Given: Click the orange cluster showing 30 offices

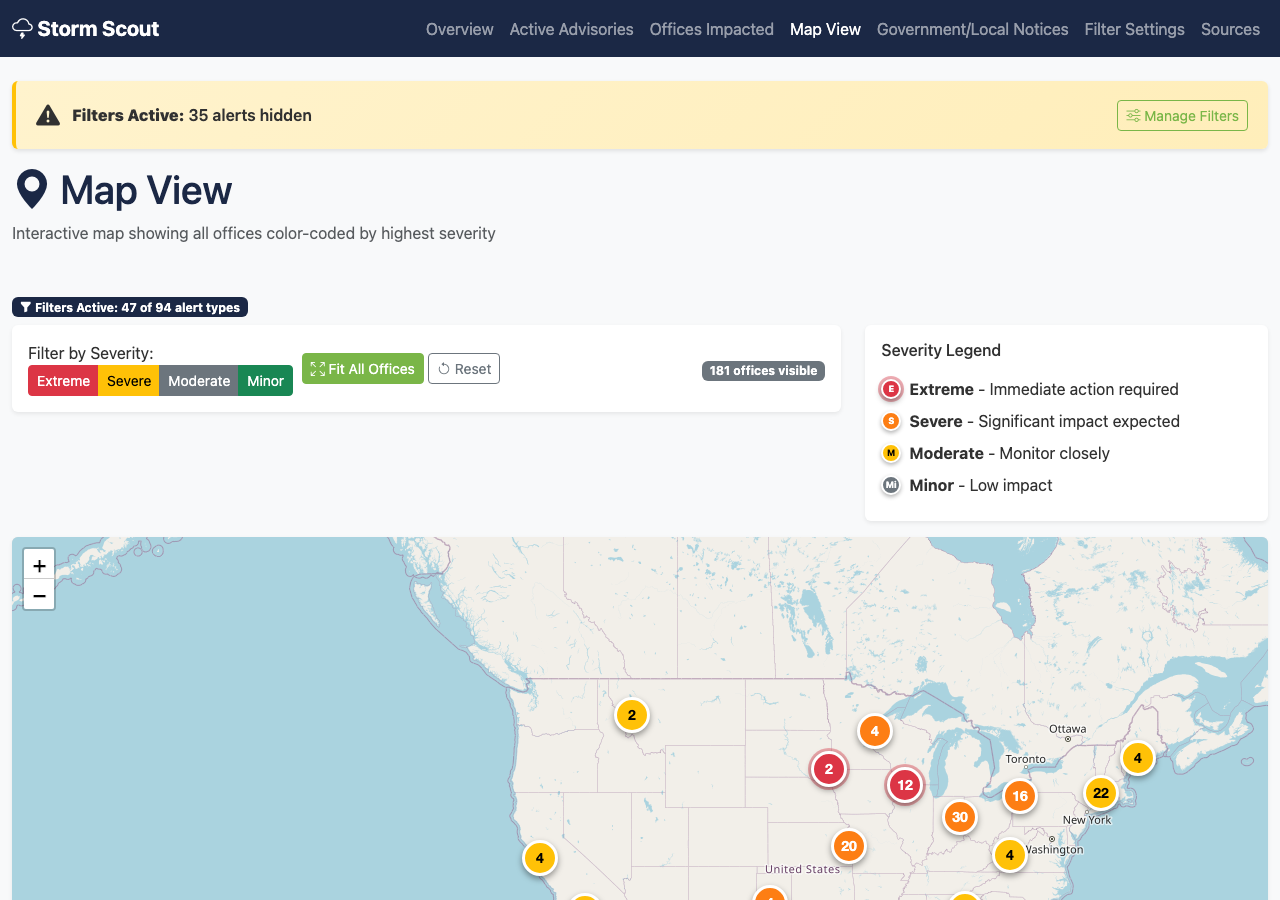Looking at the screenshot, I should (959, 817).
